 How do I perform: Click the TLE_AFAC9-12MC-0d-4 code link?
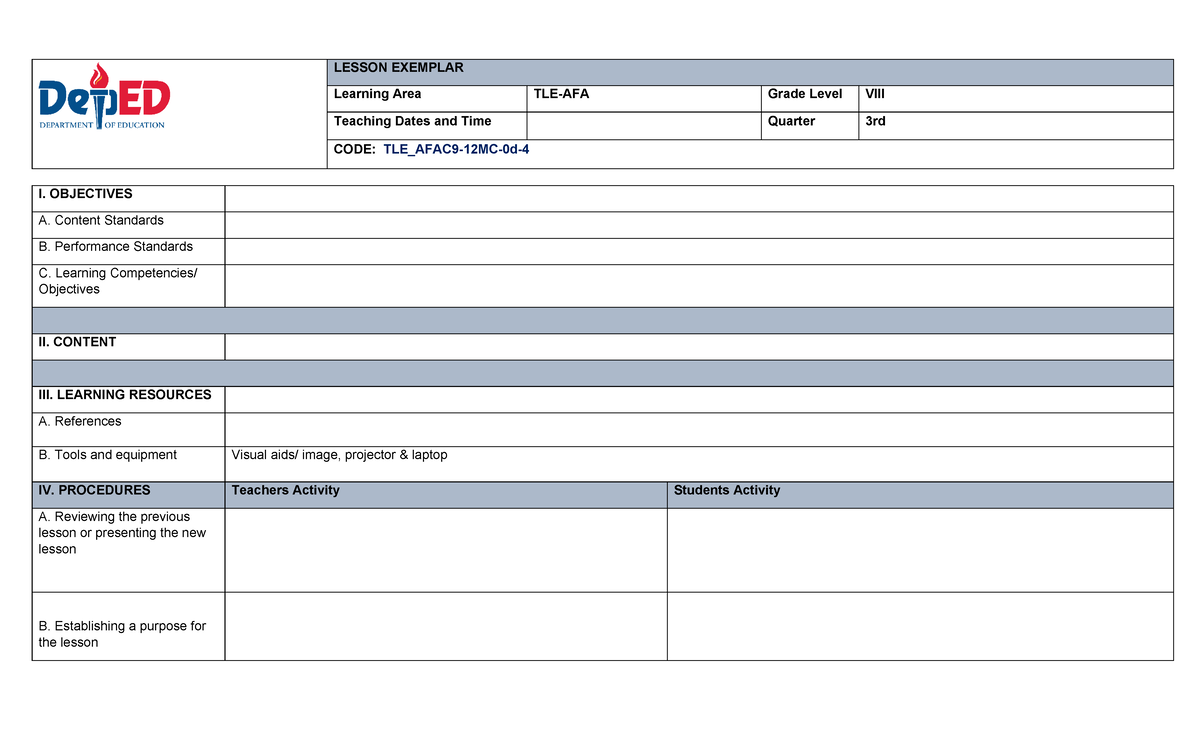(x=455, y=149)
